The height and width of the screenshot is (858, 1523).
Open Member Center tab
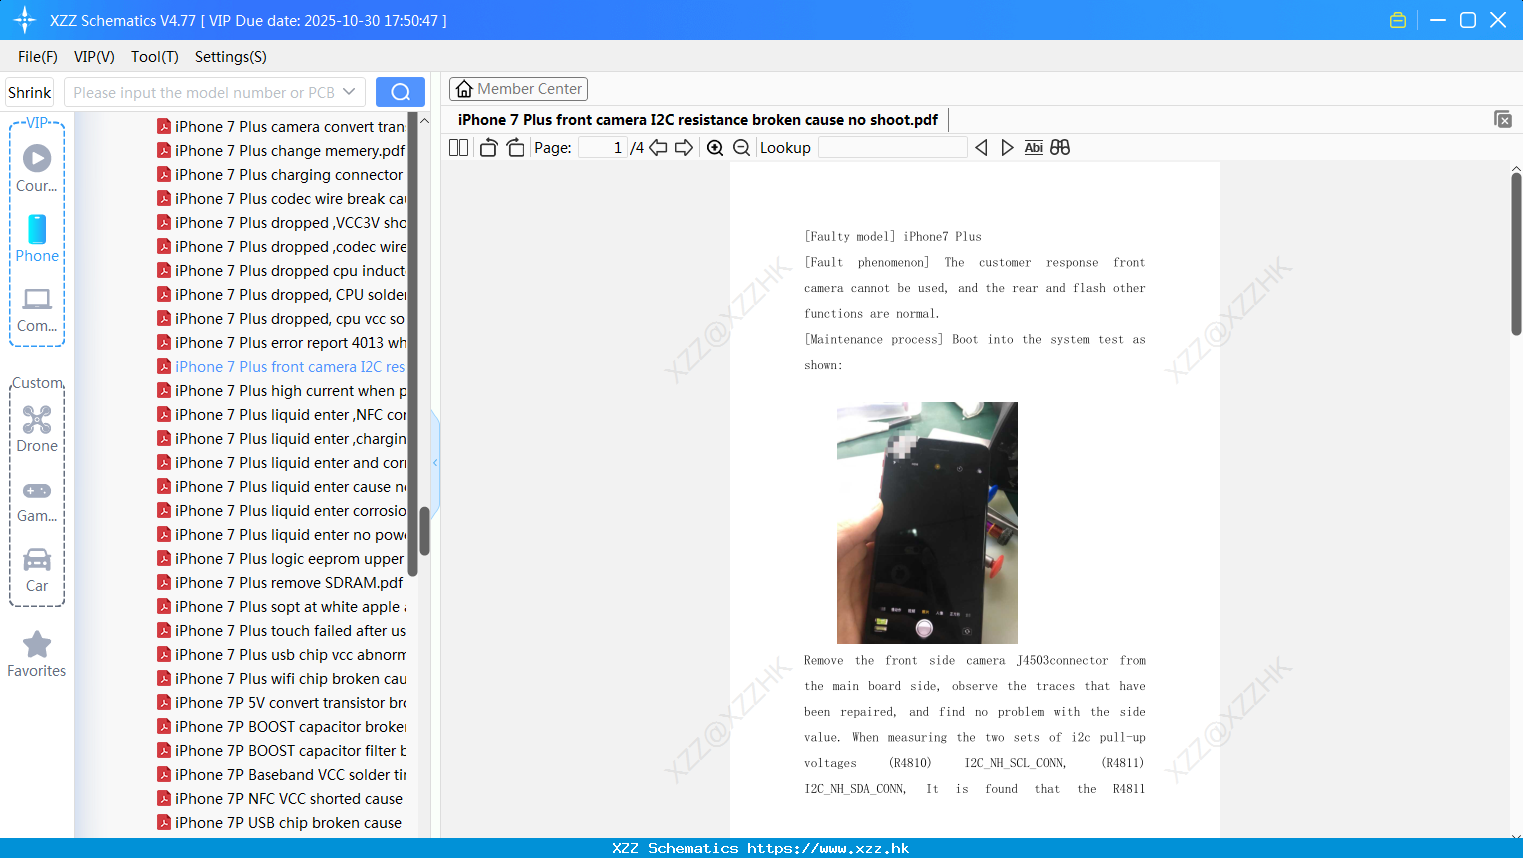click(518, 89)
